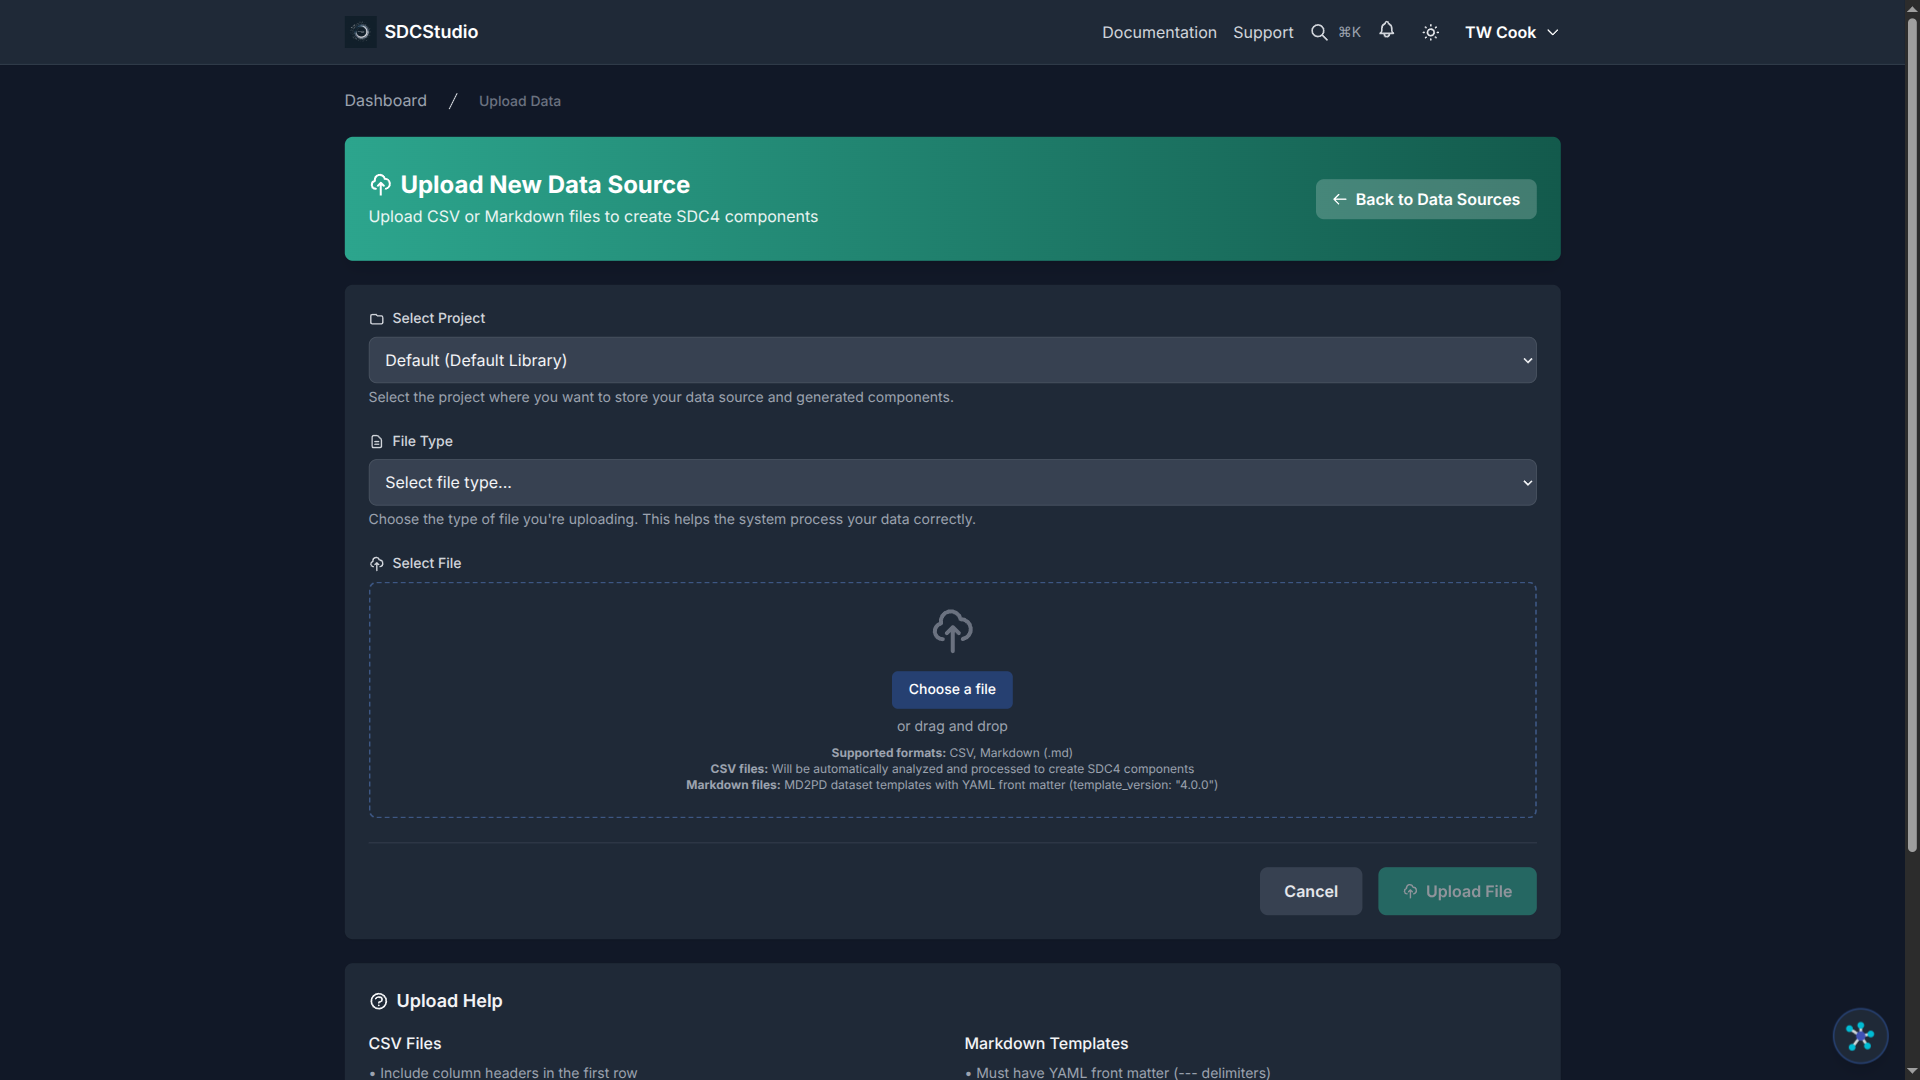
Task: Click the document icon beside File Type
Action: 376,441
